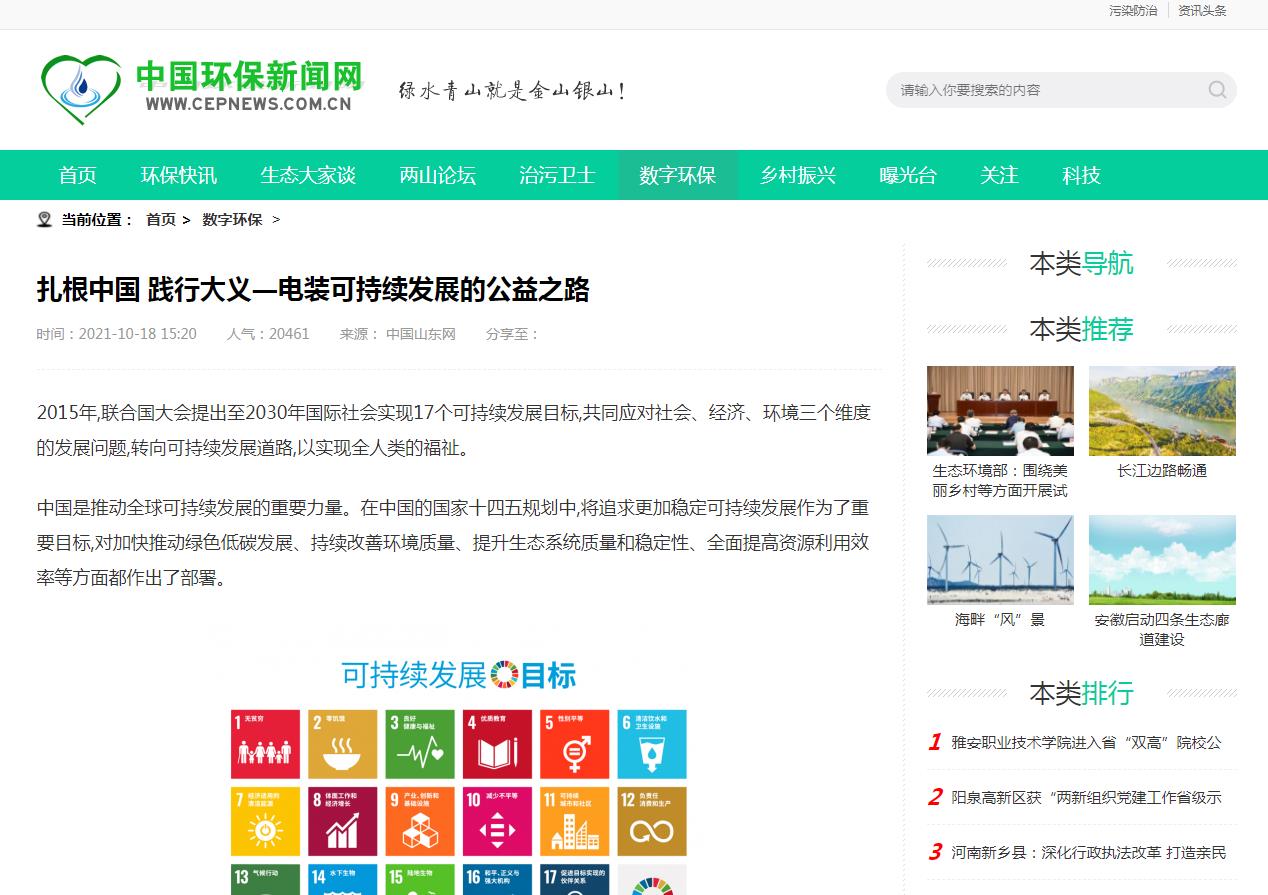Open the 科技 navigation tab

[1081, 175]
